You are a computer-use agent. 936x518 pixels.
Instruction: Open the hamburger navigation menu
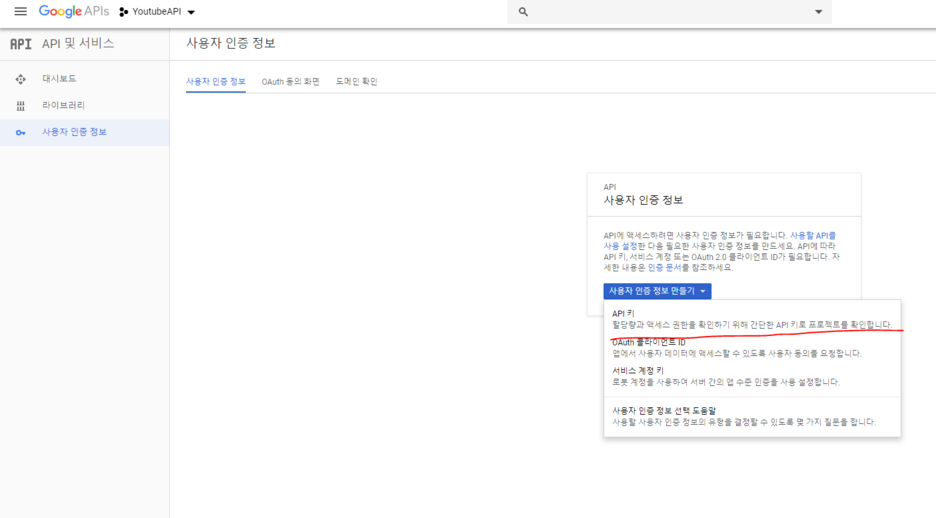click(20, 11)
